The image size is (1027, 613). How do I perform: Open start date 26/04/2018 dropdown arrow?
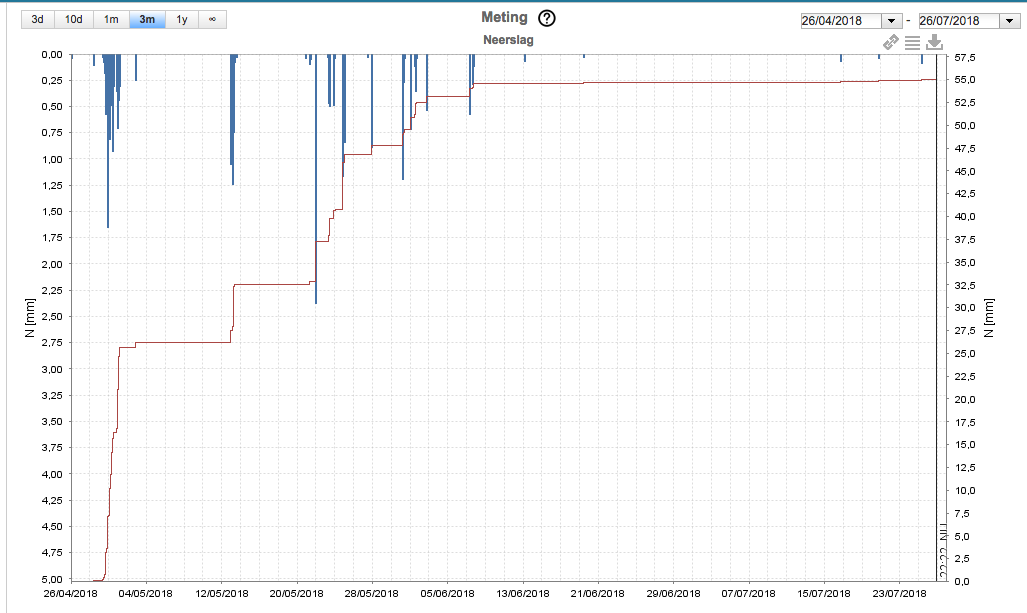[891, 21]
